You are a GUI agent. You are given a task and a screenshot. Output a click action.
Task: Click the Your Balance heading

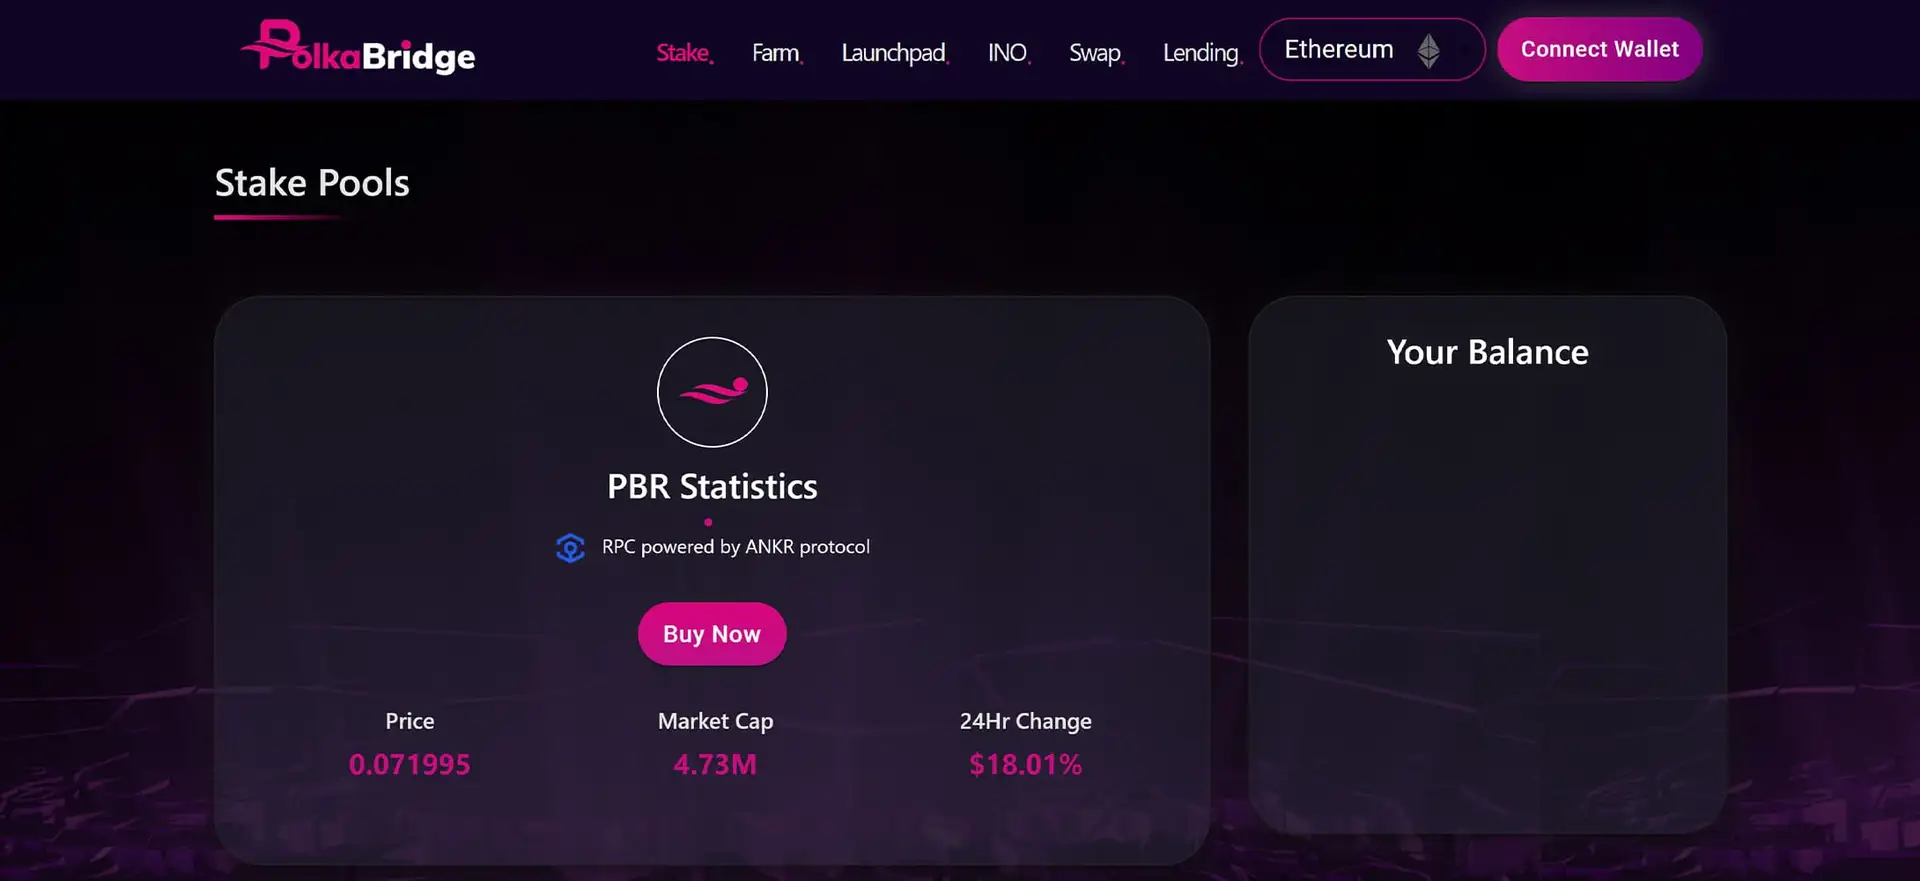[x=1487, y=352]
